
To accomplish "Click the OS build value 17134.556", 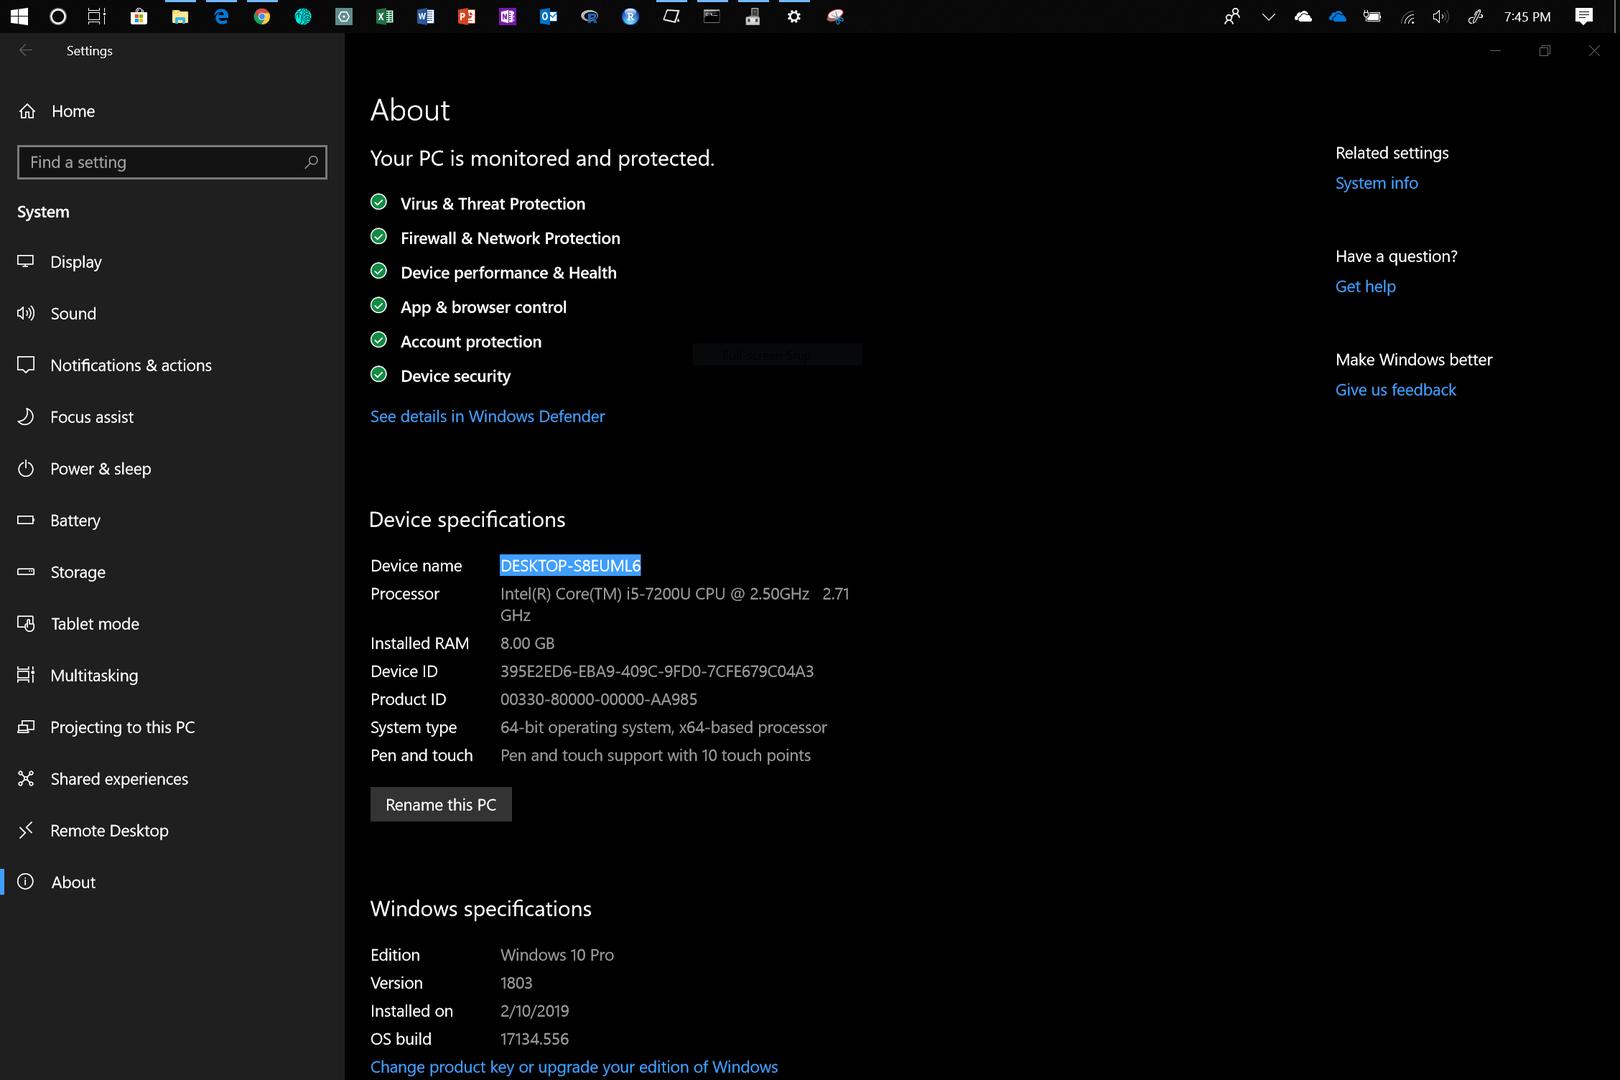I will [x=534, y=1039].
